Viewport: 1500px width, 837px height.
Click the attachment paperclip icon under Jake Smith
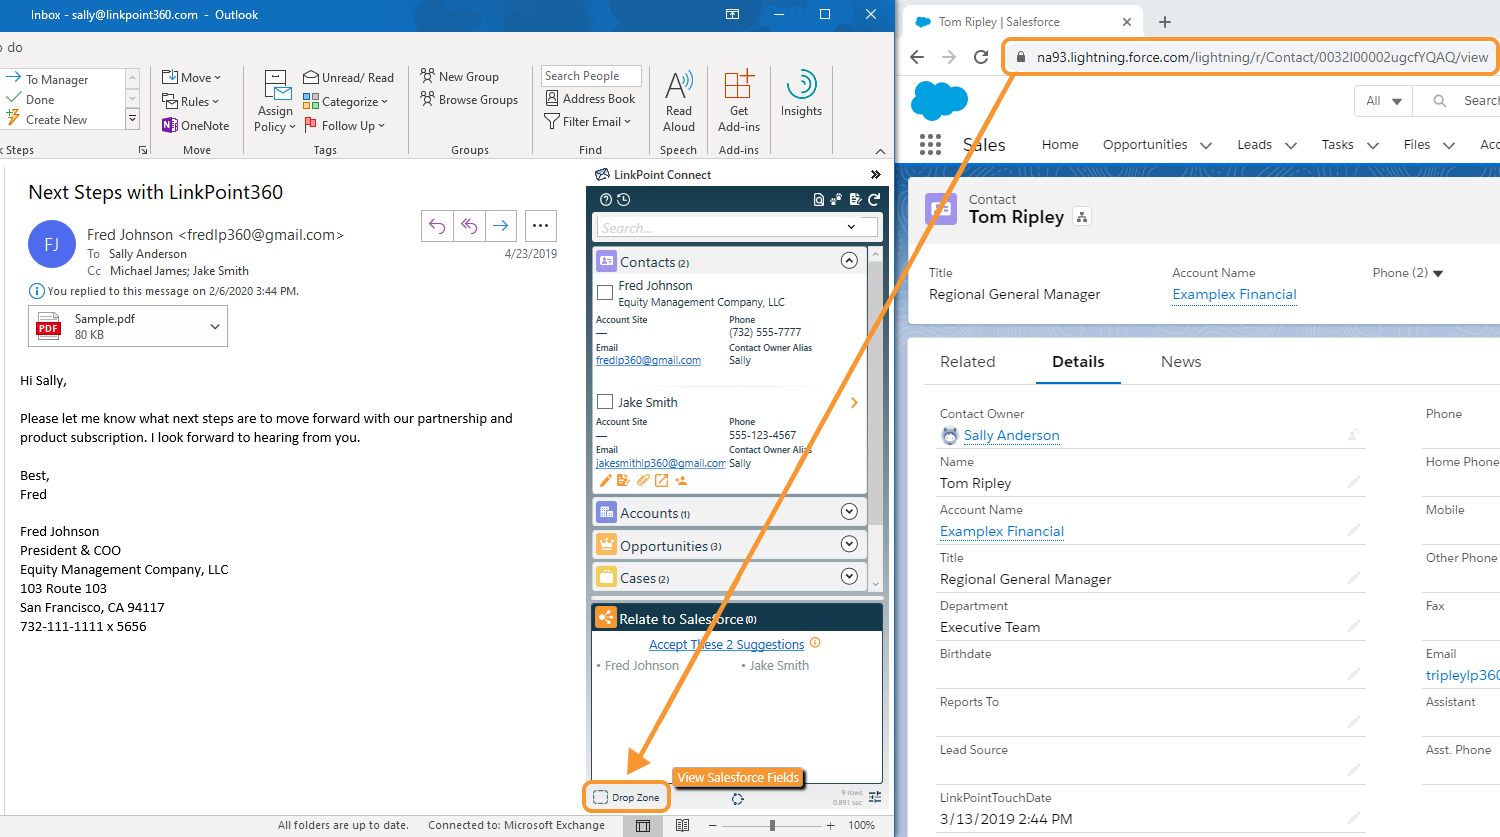pos(643,481)
